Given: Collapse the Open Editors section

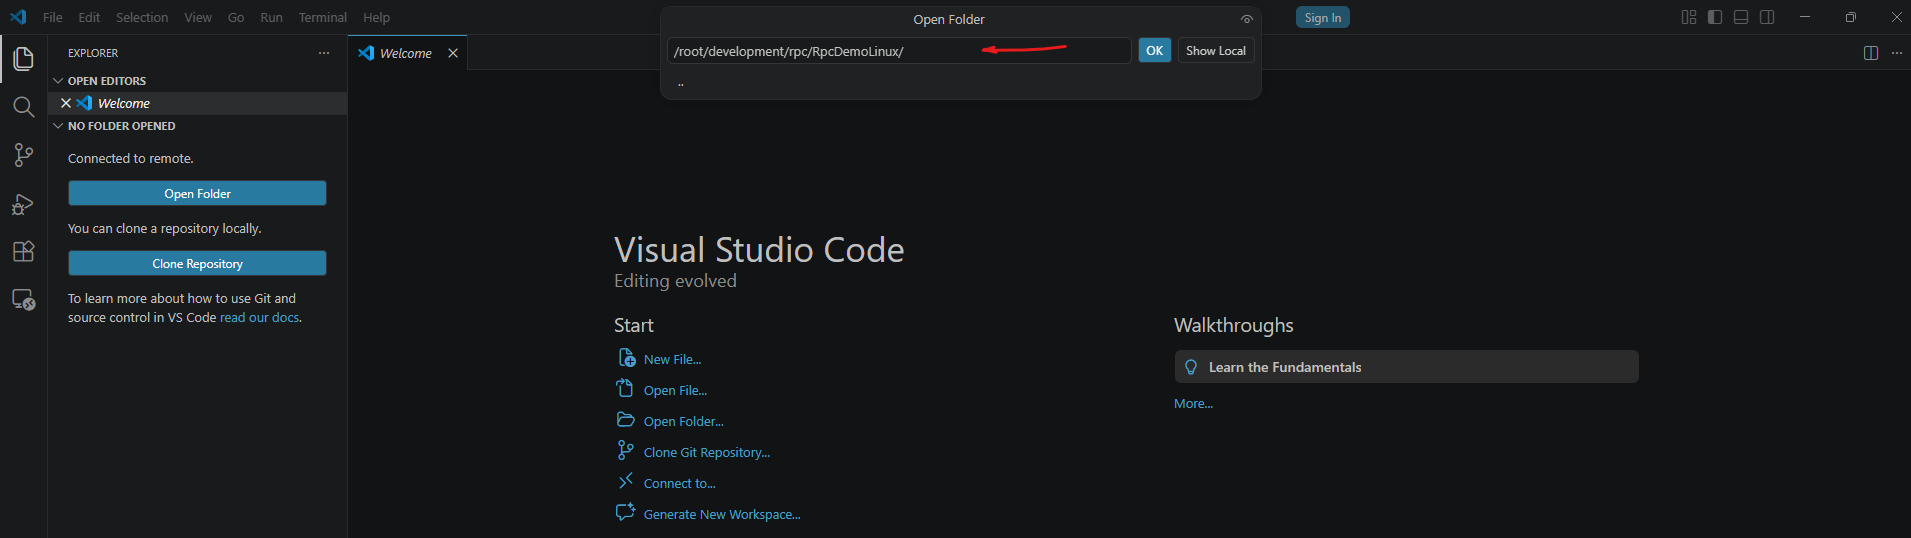Looking at the screenshot, I should (58, 81).
